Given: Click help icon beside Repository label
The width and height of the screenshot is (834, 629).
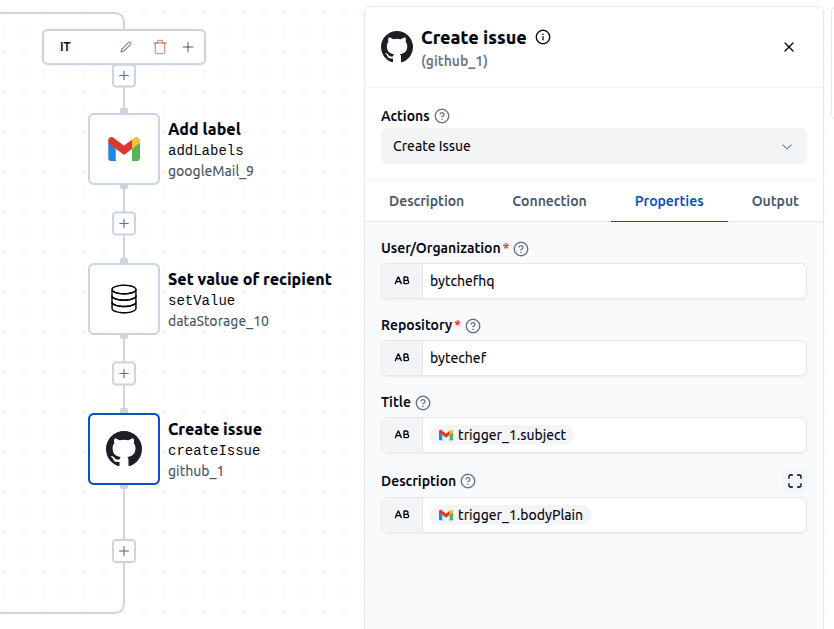Looking at the screenshot, I should point(473,326).
